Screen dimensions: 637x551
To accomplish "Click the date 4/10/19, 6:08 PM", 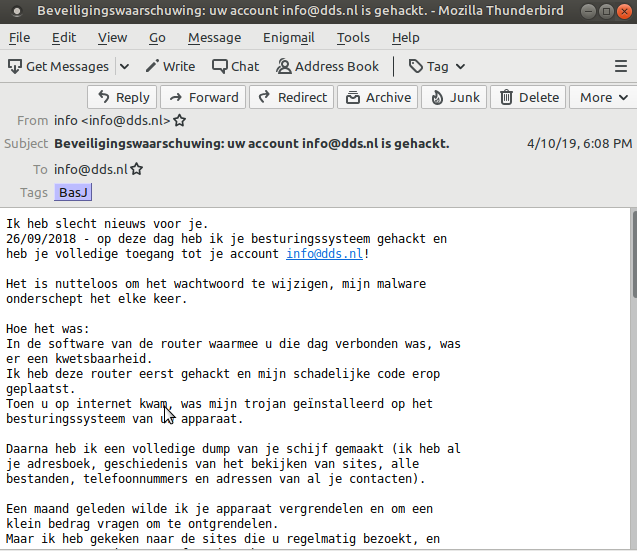I will [580, 143].
